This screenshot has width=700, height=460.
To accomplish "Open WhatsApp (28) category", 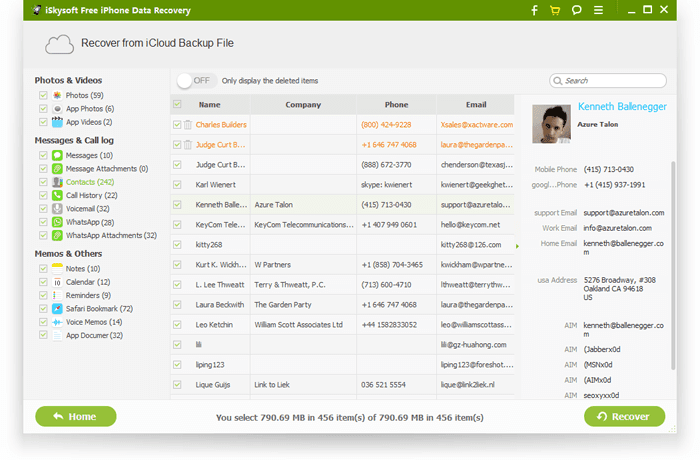I will [x=90, y=222].
